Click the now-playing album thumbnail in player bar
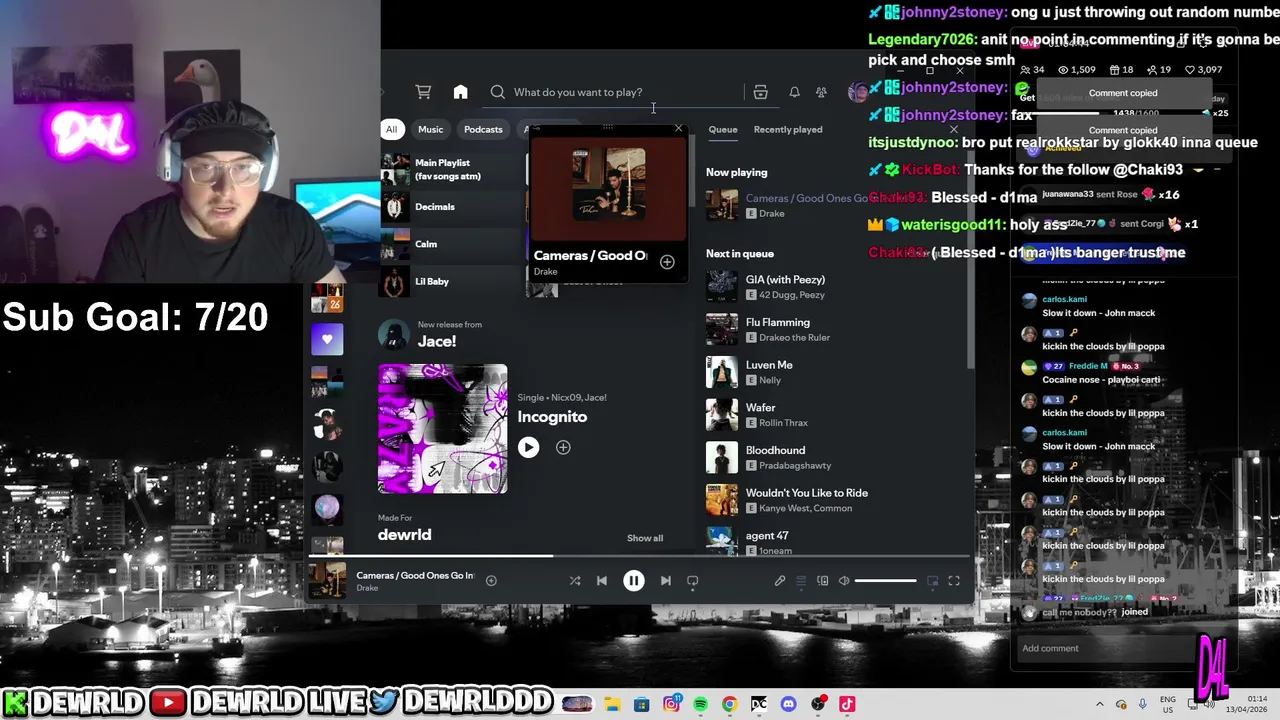This screenshot has height=720, width=1280. (327, 580)
